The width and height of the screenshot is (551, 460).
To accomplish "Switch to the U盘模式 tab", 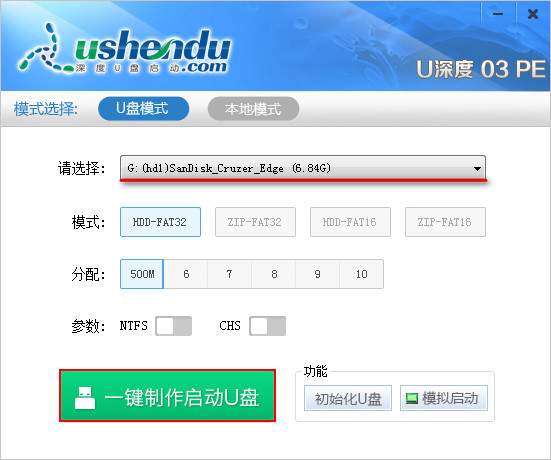I will 143,109.
